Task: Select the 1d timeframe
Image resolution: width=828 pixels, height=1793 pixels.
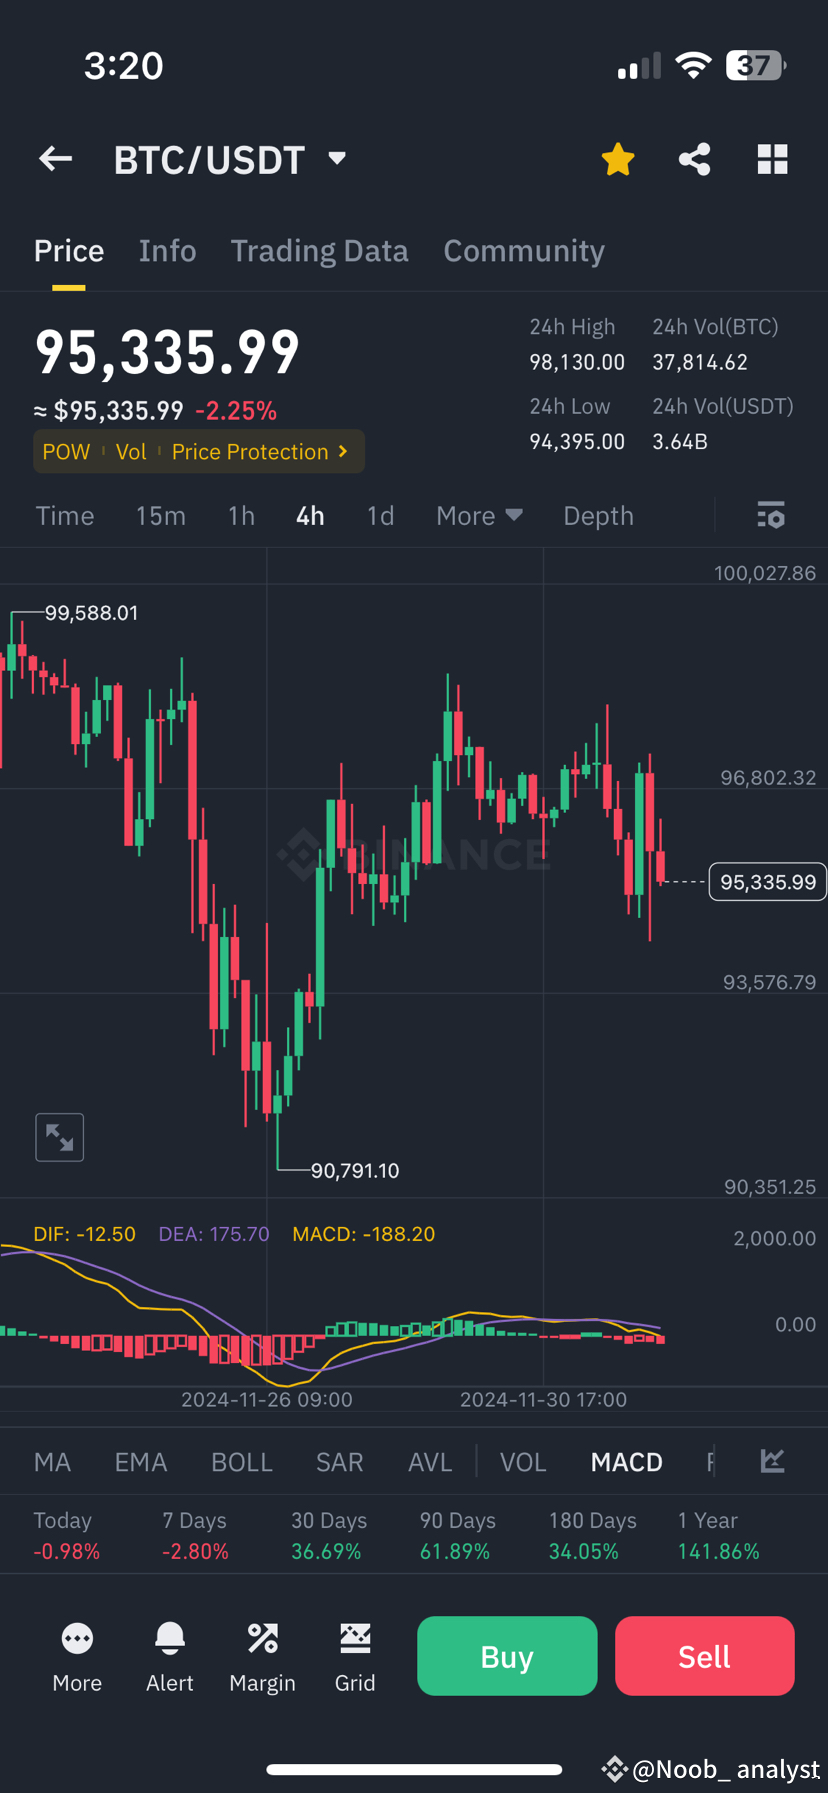Action: point(380,515)
